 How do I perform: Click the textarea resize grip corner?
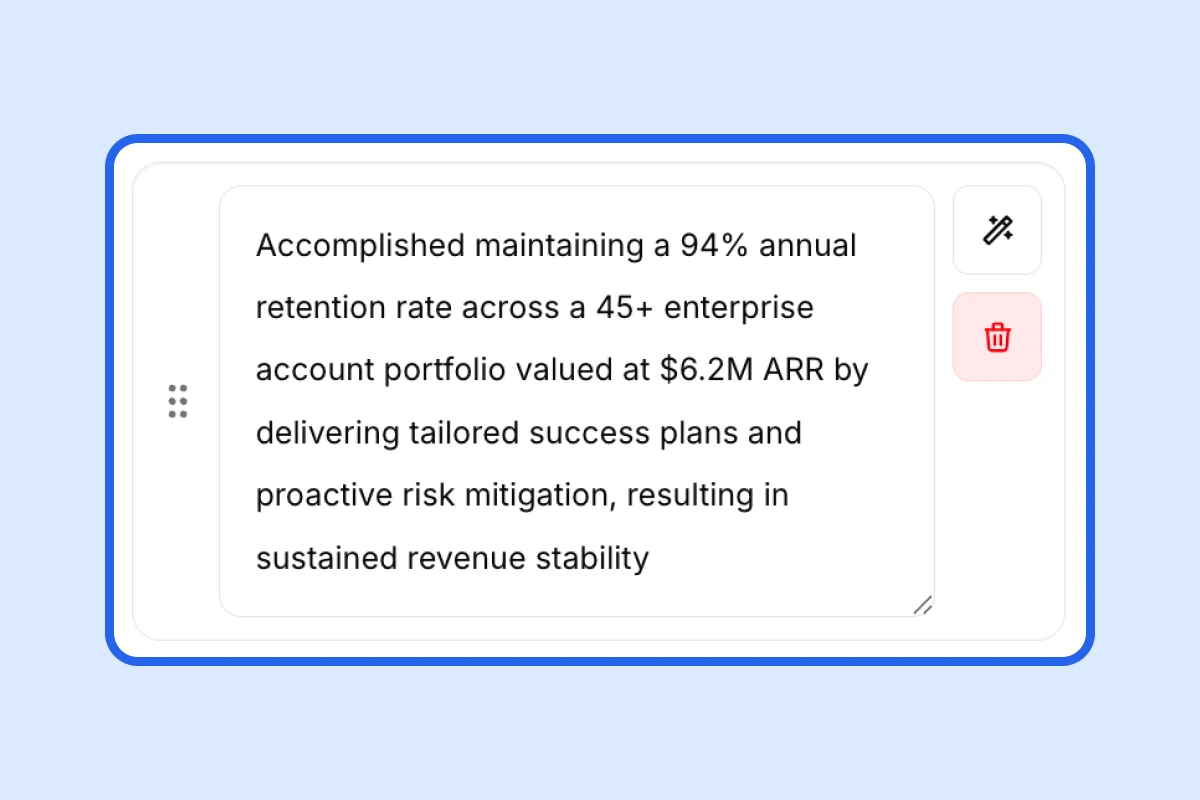pyautogui.click(x=923, y=605)
